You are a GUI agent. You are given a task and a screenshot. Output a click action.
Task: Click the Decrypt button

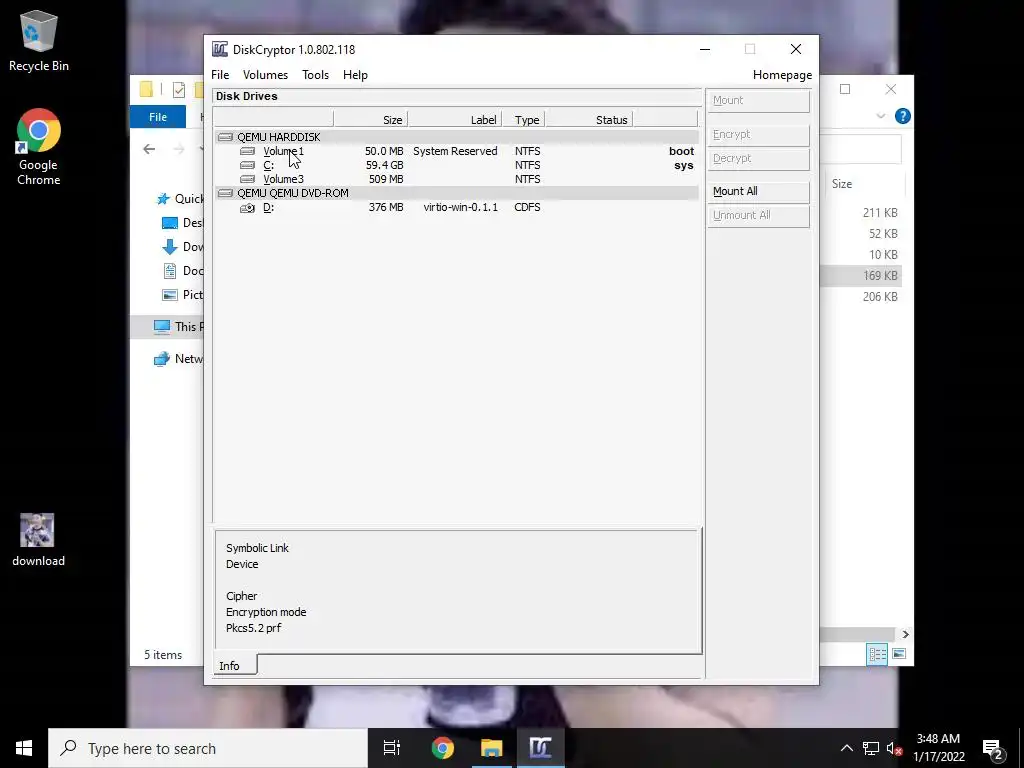(x=758, y=159)
